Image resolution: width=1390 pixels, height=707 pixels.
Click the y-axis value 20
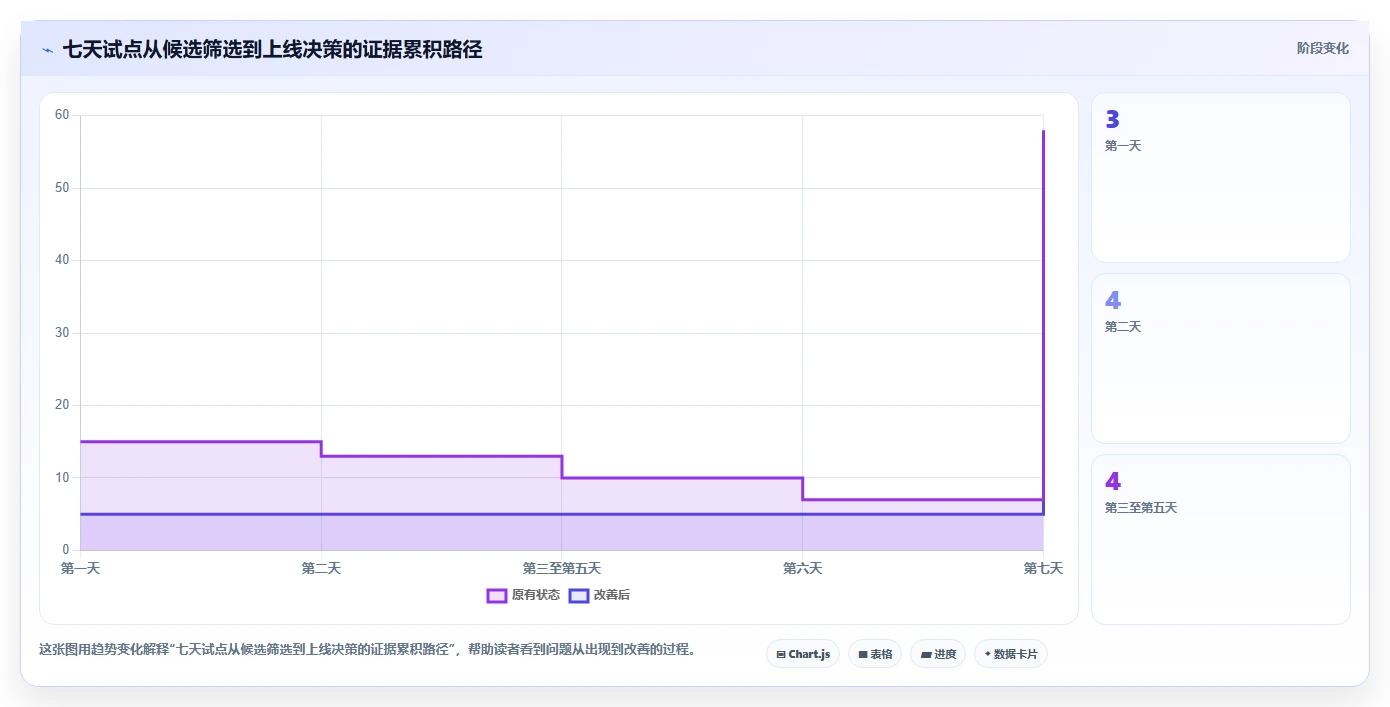[62, 405]
